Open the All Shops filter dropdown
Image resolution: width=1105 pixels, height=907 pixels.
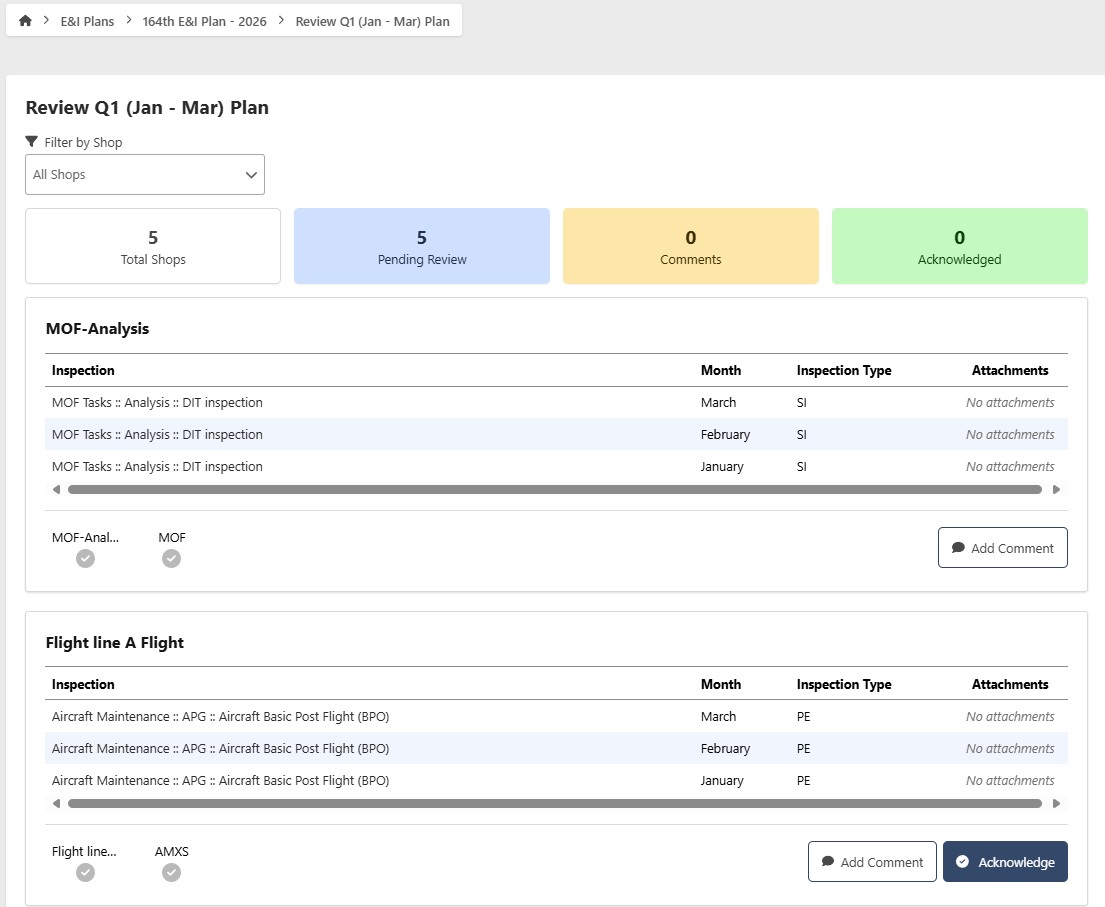coord(145,174)
